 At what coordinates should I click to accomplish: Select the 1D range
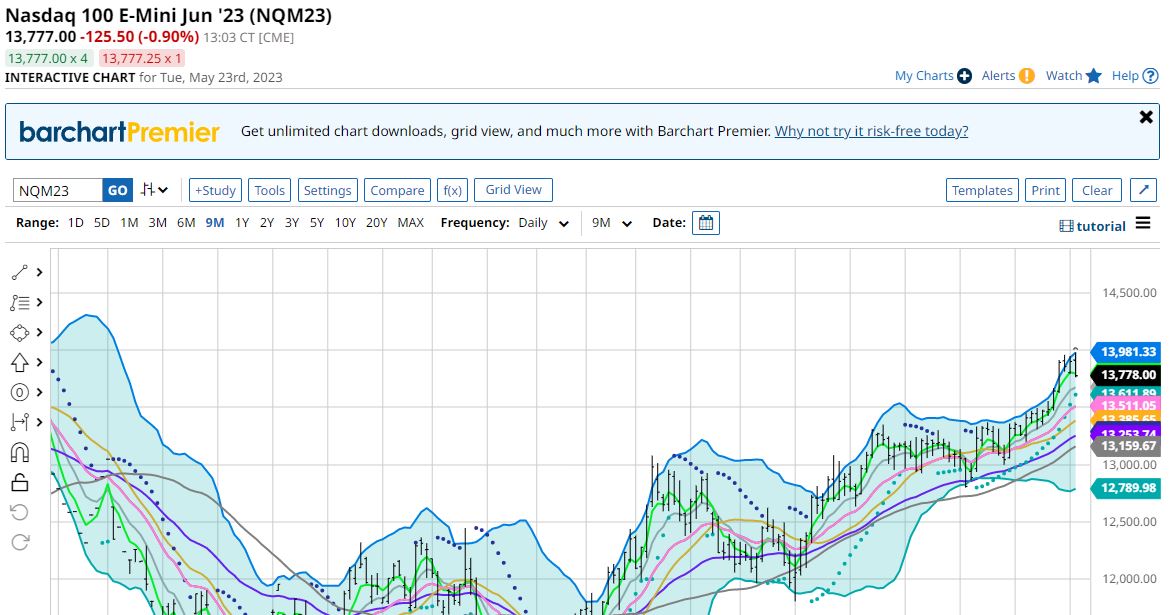(x=75, y=222)
